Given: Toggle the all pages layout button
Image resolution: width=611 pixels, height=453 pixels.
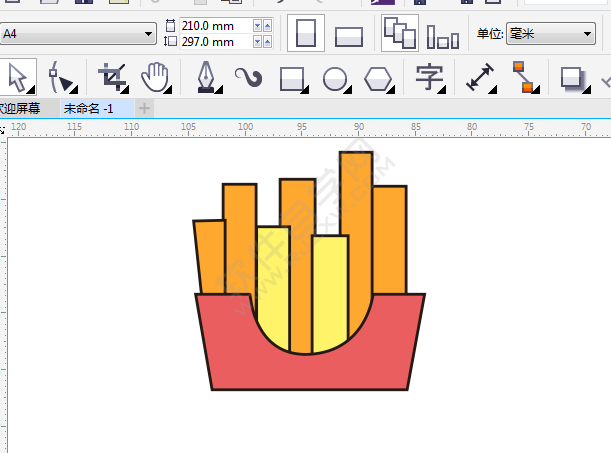Looking at the screenshot, I should [x=400, y=33].
